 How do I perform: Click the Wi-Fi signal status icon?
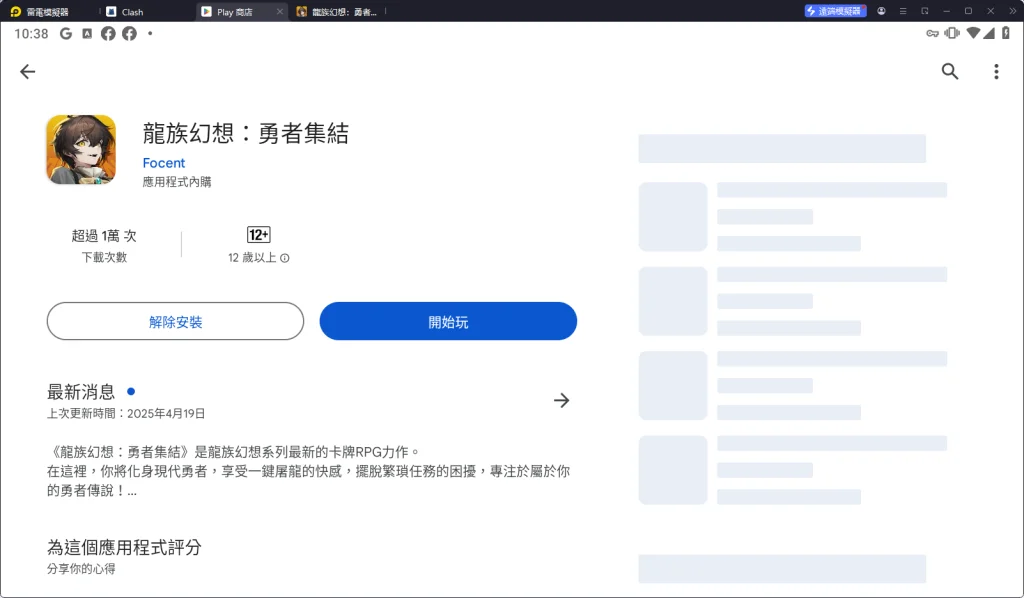point(973,33)
